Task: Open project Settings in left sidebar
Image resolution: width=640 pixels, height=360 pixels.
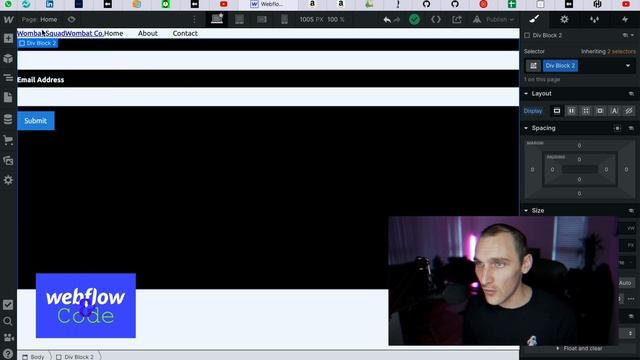Action: pos(8,180)
